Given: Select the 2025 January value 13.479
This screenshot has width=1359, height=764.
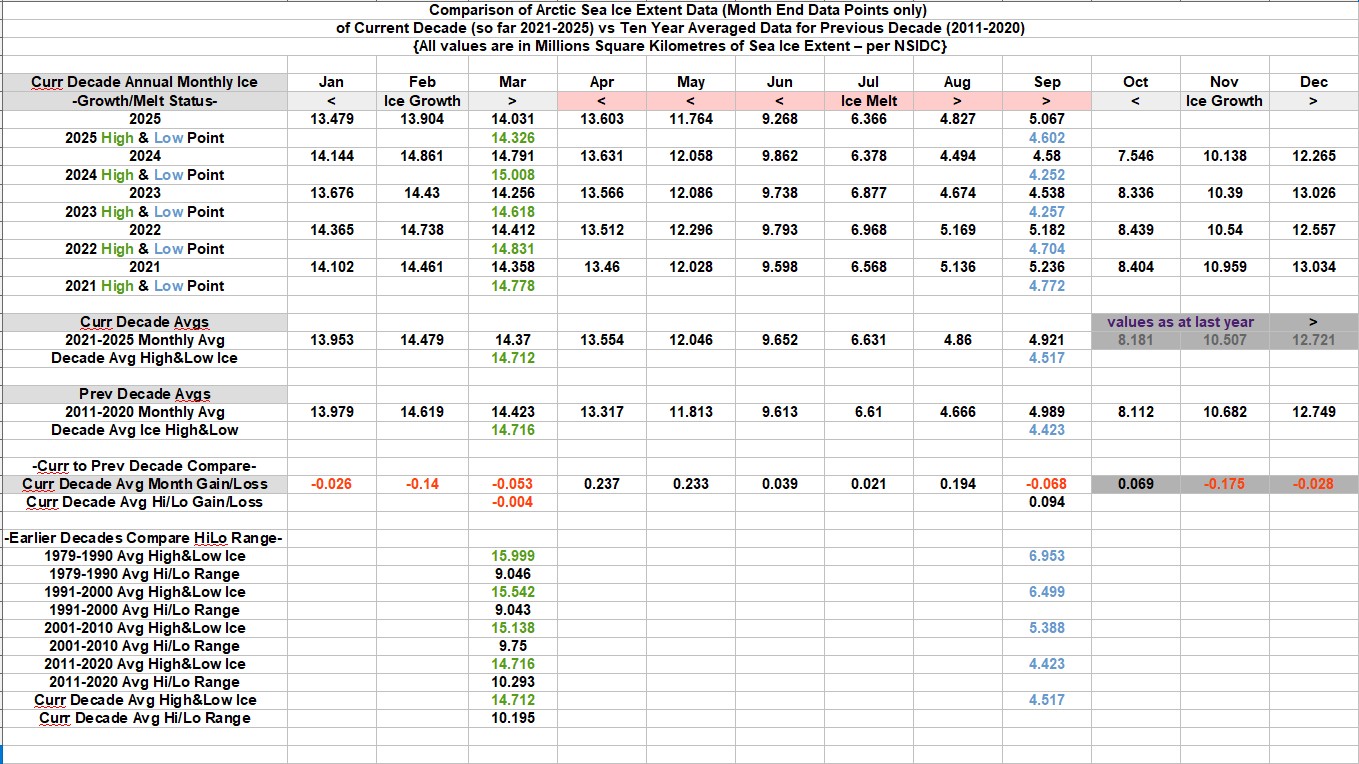Looking at the screenshot, I should 331,120.
